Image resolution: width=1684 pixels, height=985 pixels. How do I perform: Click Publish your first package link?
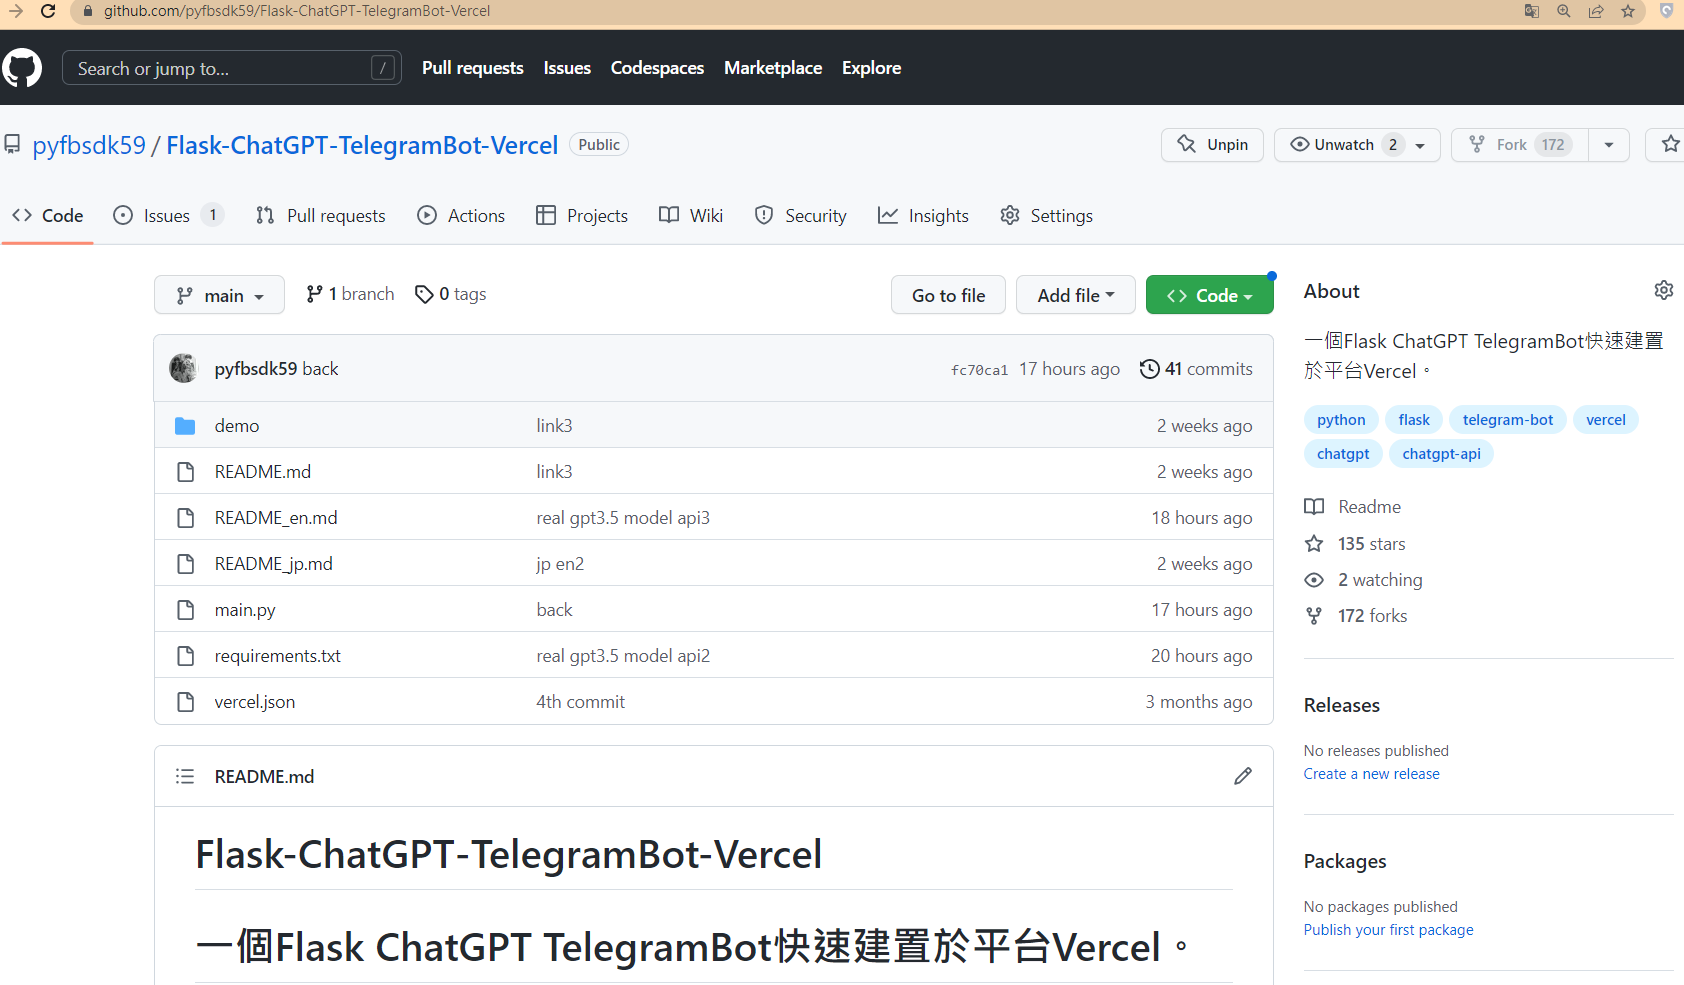click(1388, 930)
